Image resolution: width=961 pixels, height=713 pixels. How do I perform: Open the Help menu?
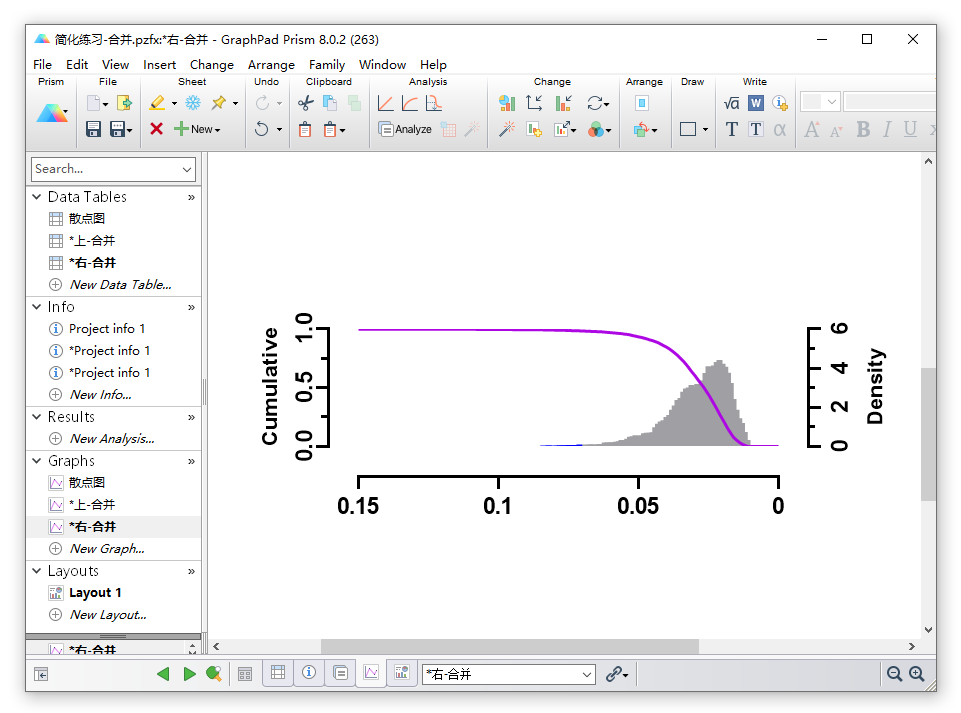[x=433, y=64]
